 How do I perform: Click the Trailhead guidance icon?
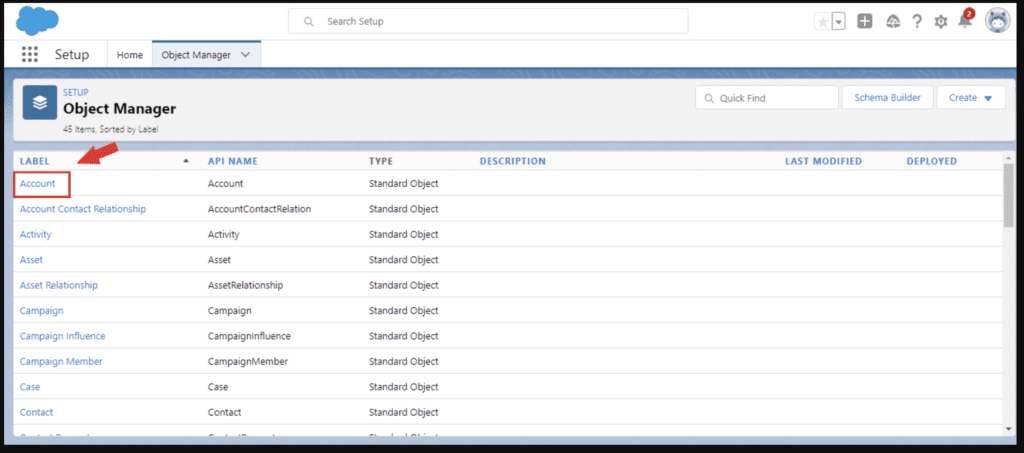coord(893,22)
